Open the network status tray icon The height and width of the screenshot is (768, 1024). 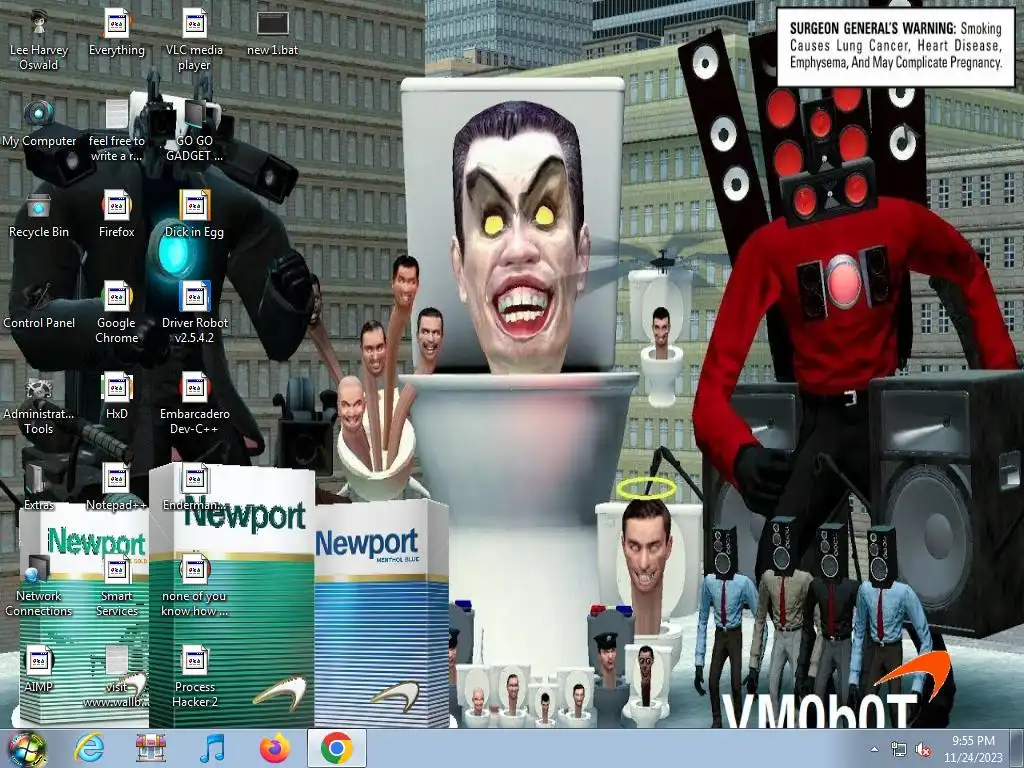point(899,750)
